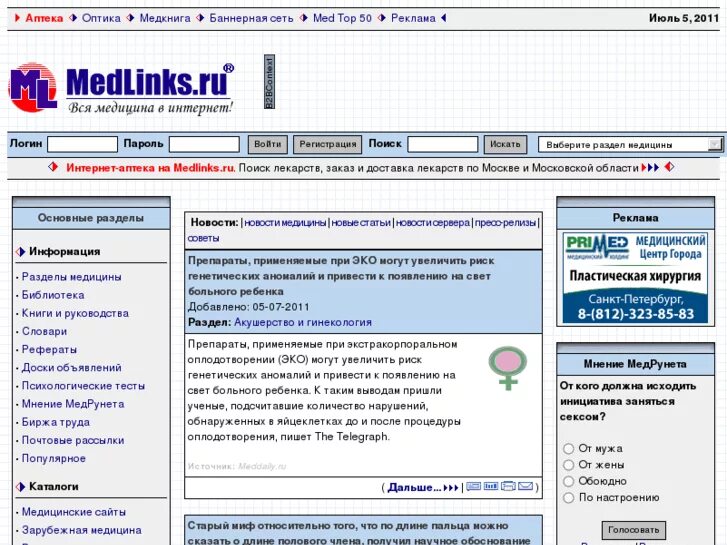
Task: Open the Психологические тесты sidebar link
Action: [x=83, y=385]
